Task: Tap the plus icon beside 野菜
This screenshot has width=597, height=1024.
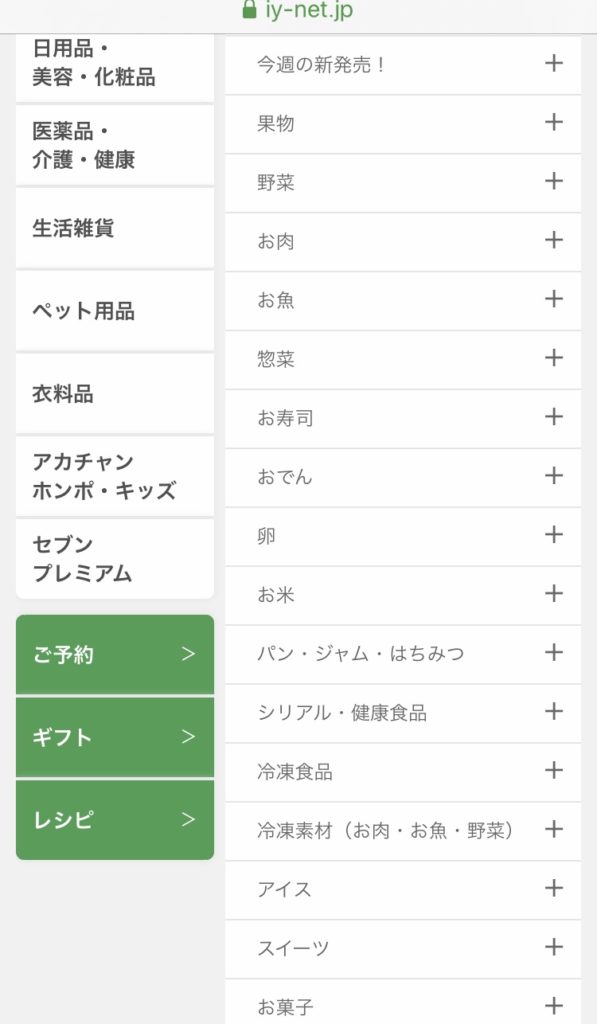Action: (x=553, y=181)
